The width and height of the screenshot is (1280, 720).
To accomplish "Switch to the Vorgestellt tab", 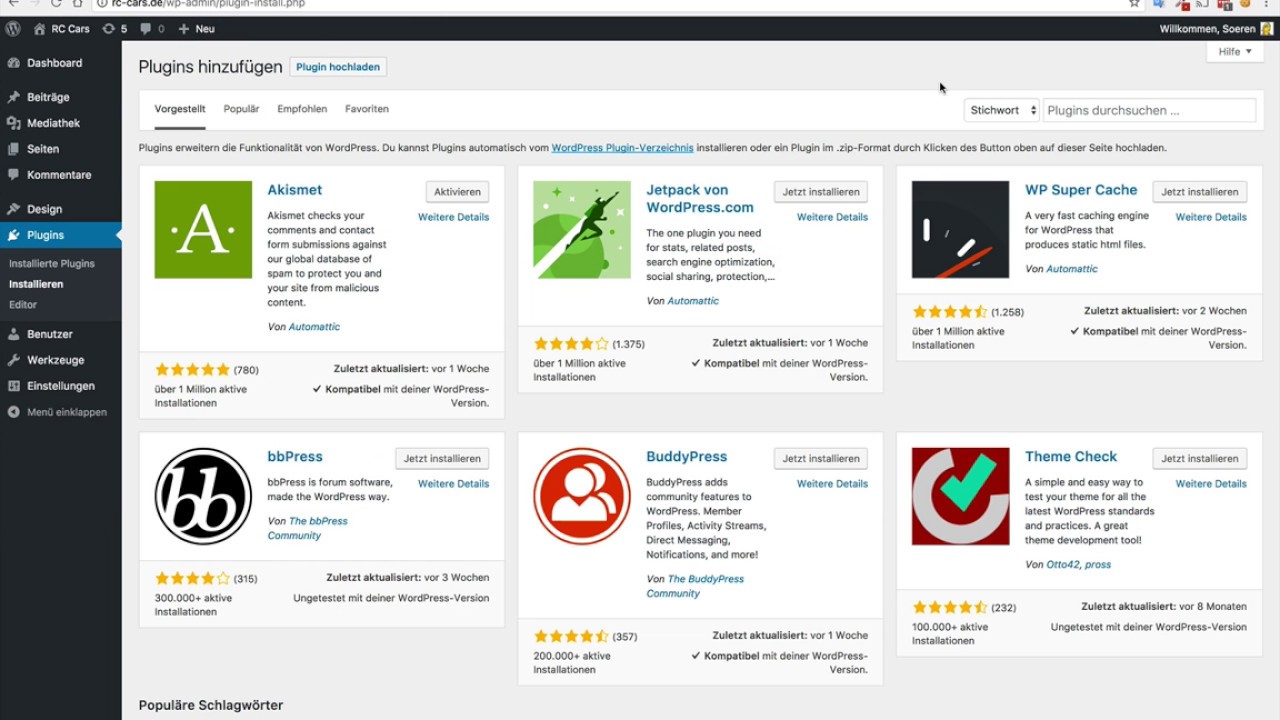I will point(180,109).
